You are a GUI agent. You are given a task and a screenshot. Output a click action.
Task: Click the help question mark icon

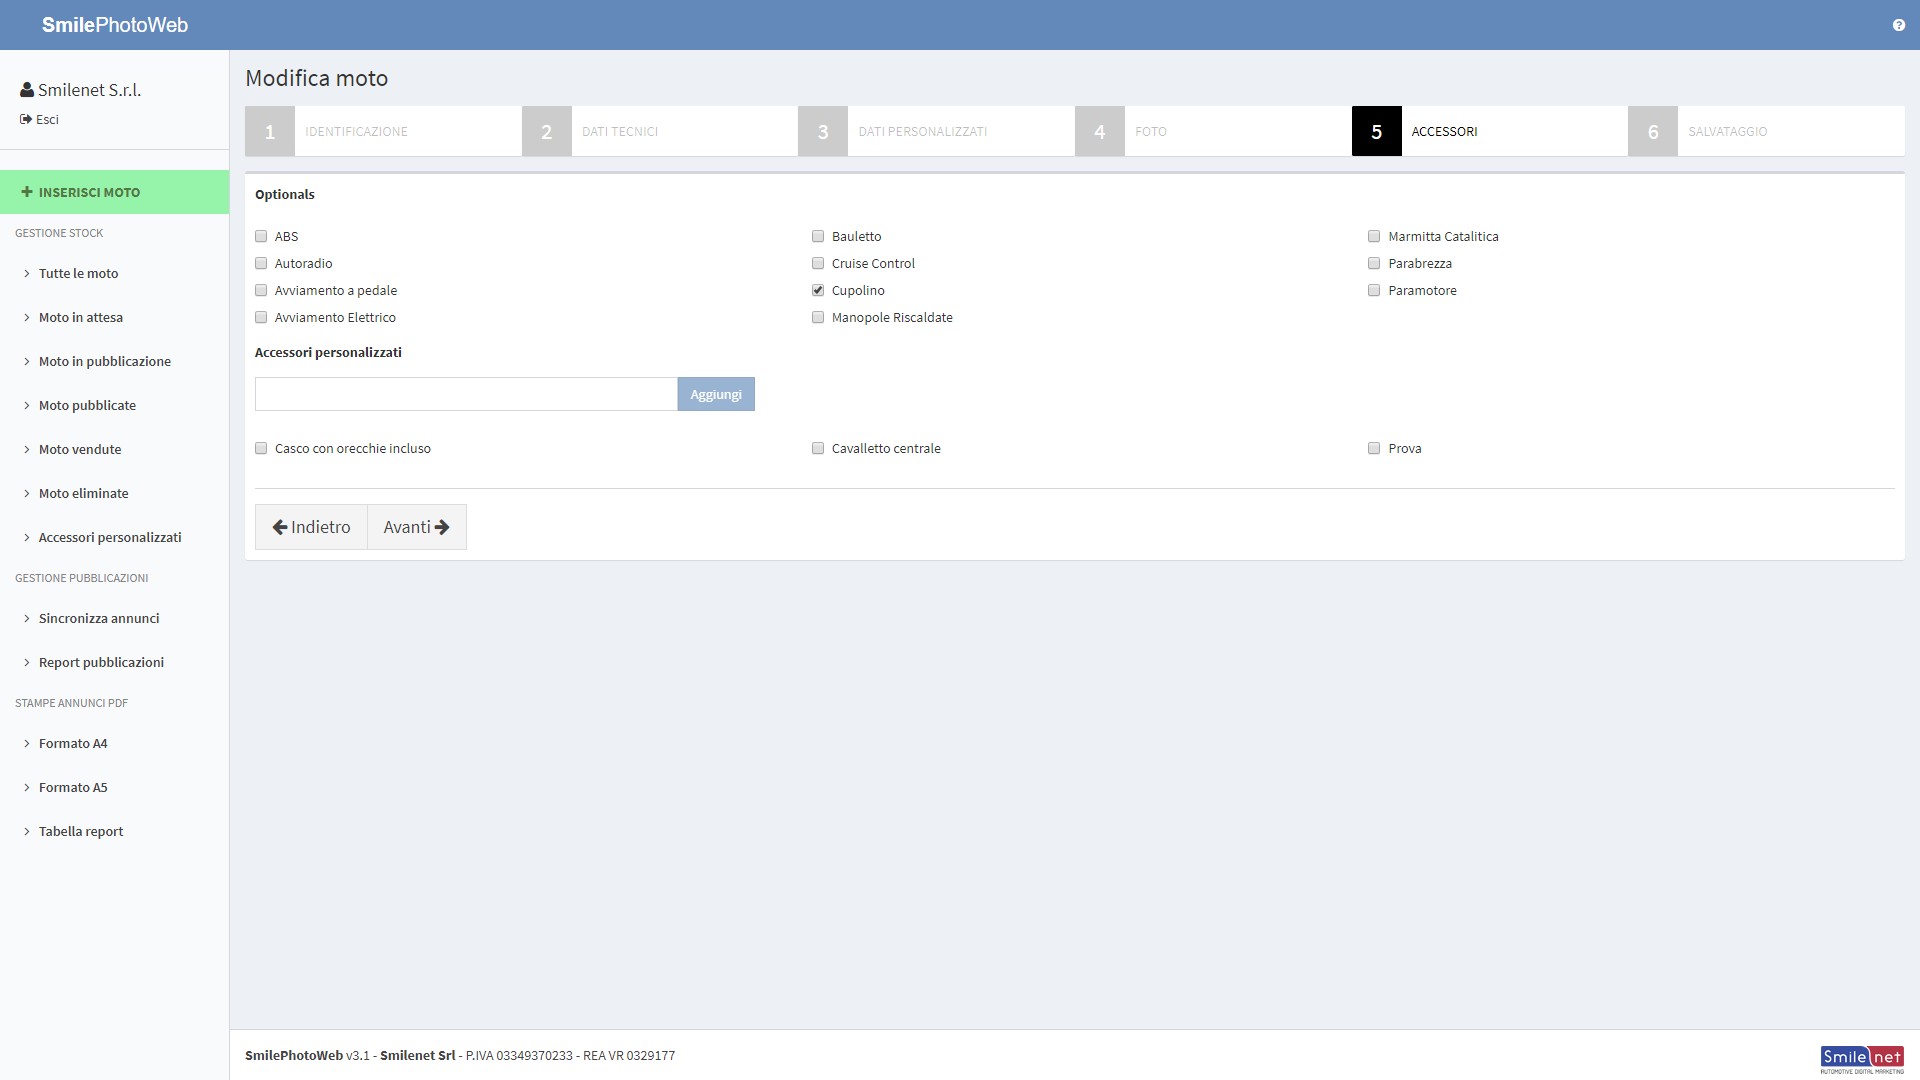click(1898, 25)
